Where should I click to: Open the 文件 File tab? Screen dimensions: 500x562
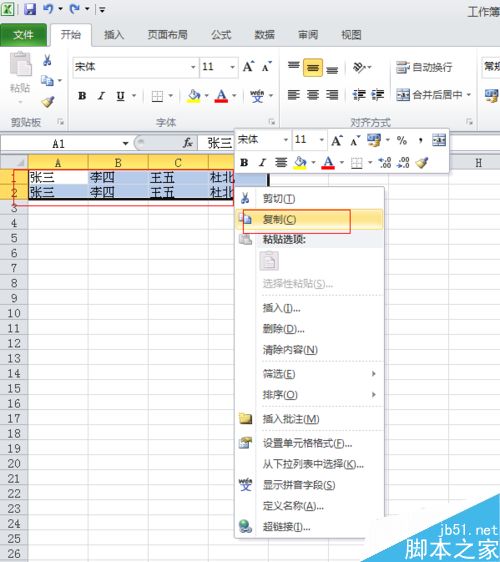point(23,35)
